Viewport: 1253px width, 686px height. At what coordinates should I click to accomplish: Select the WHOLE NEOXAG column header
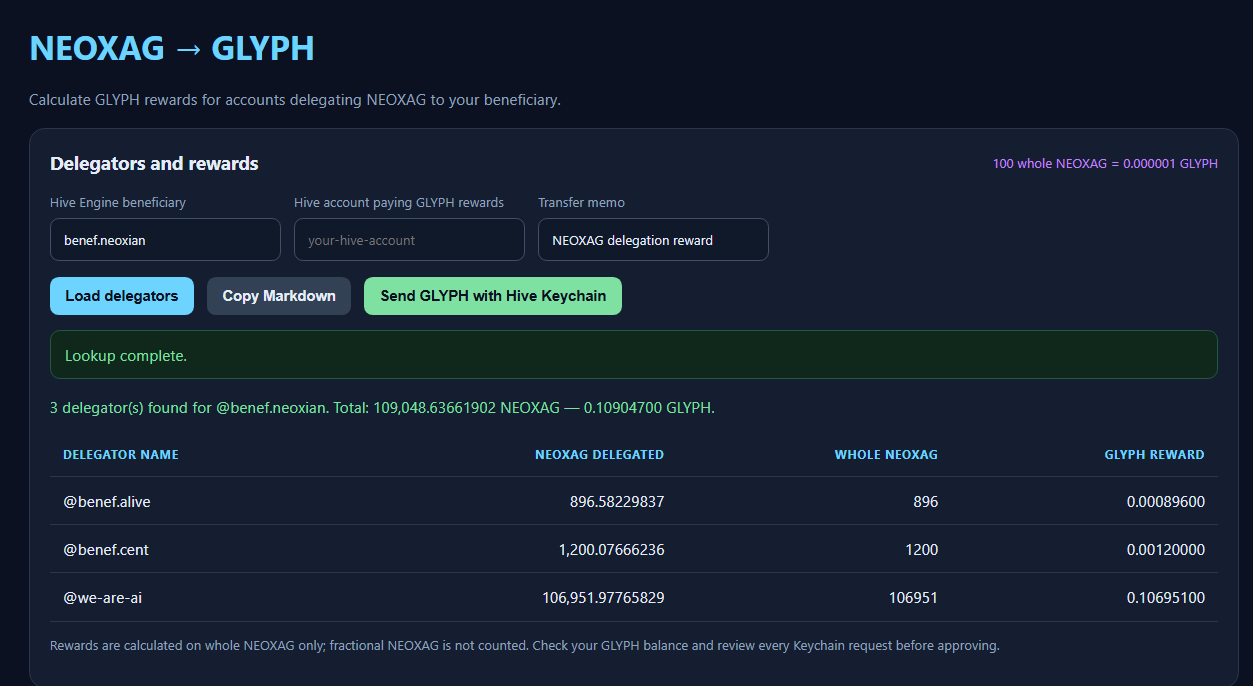[886, 455]
